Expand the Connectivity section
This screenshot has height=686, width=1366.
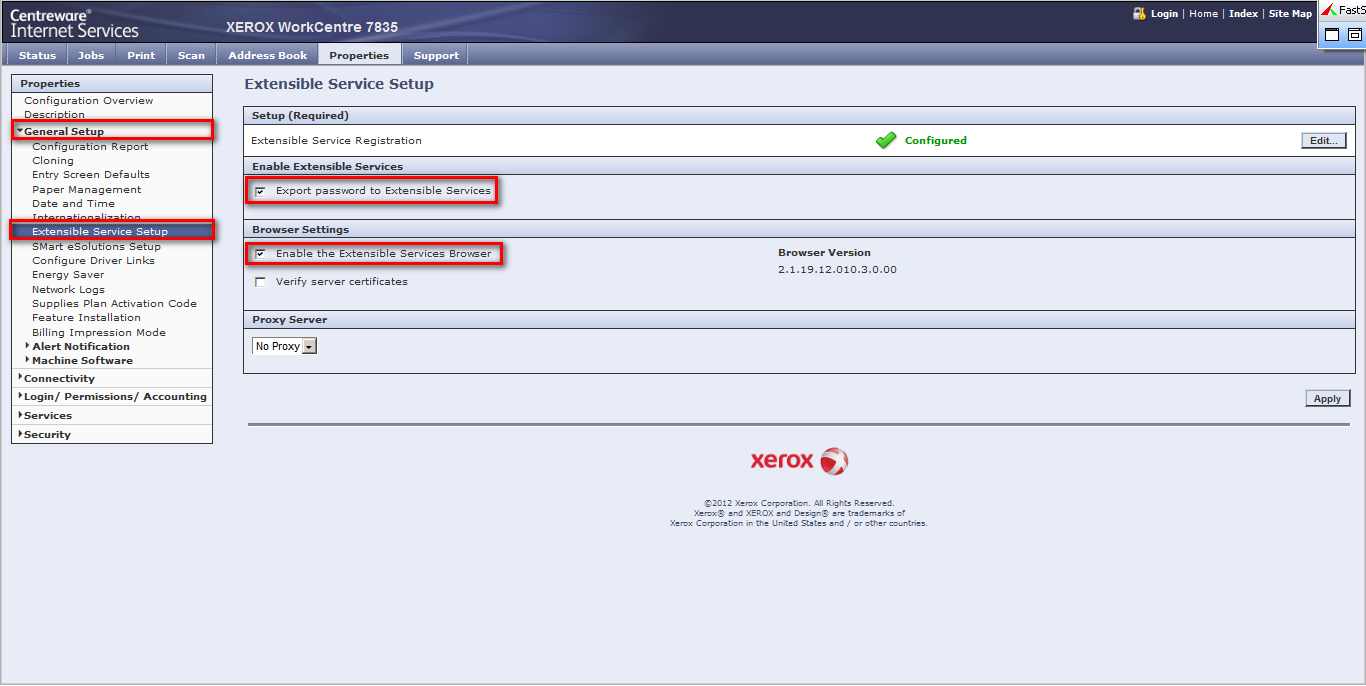(x=59, y=379)
